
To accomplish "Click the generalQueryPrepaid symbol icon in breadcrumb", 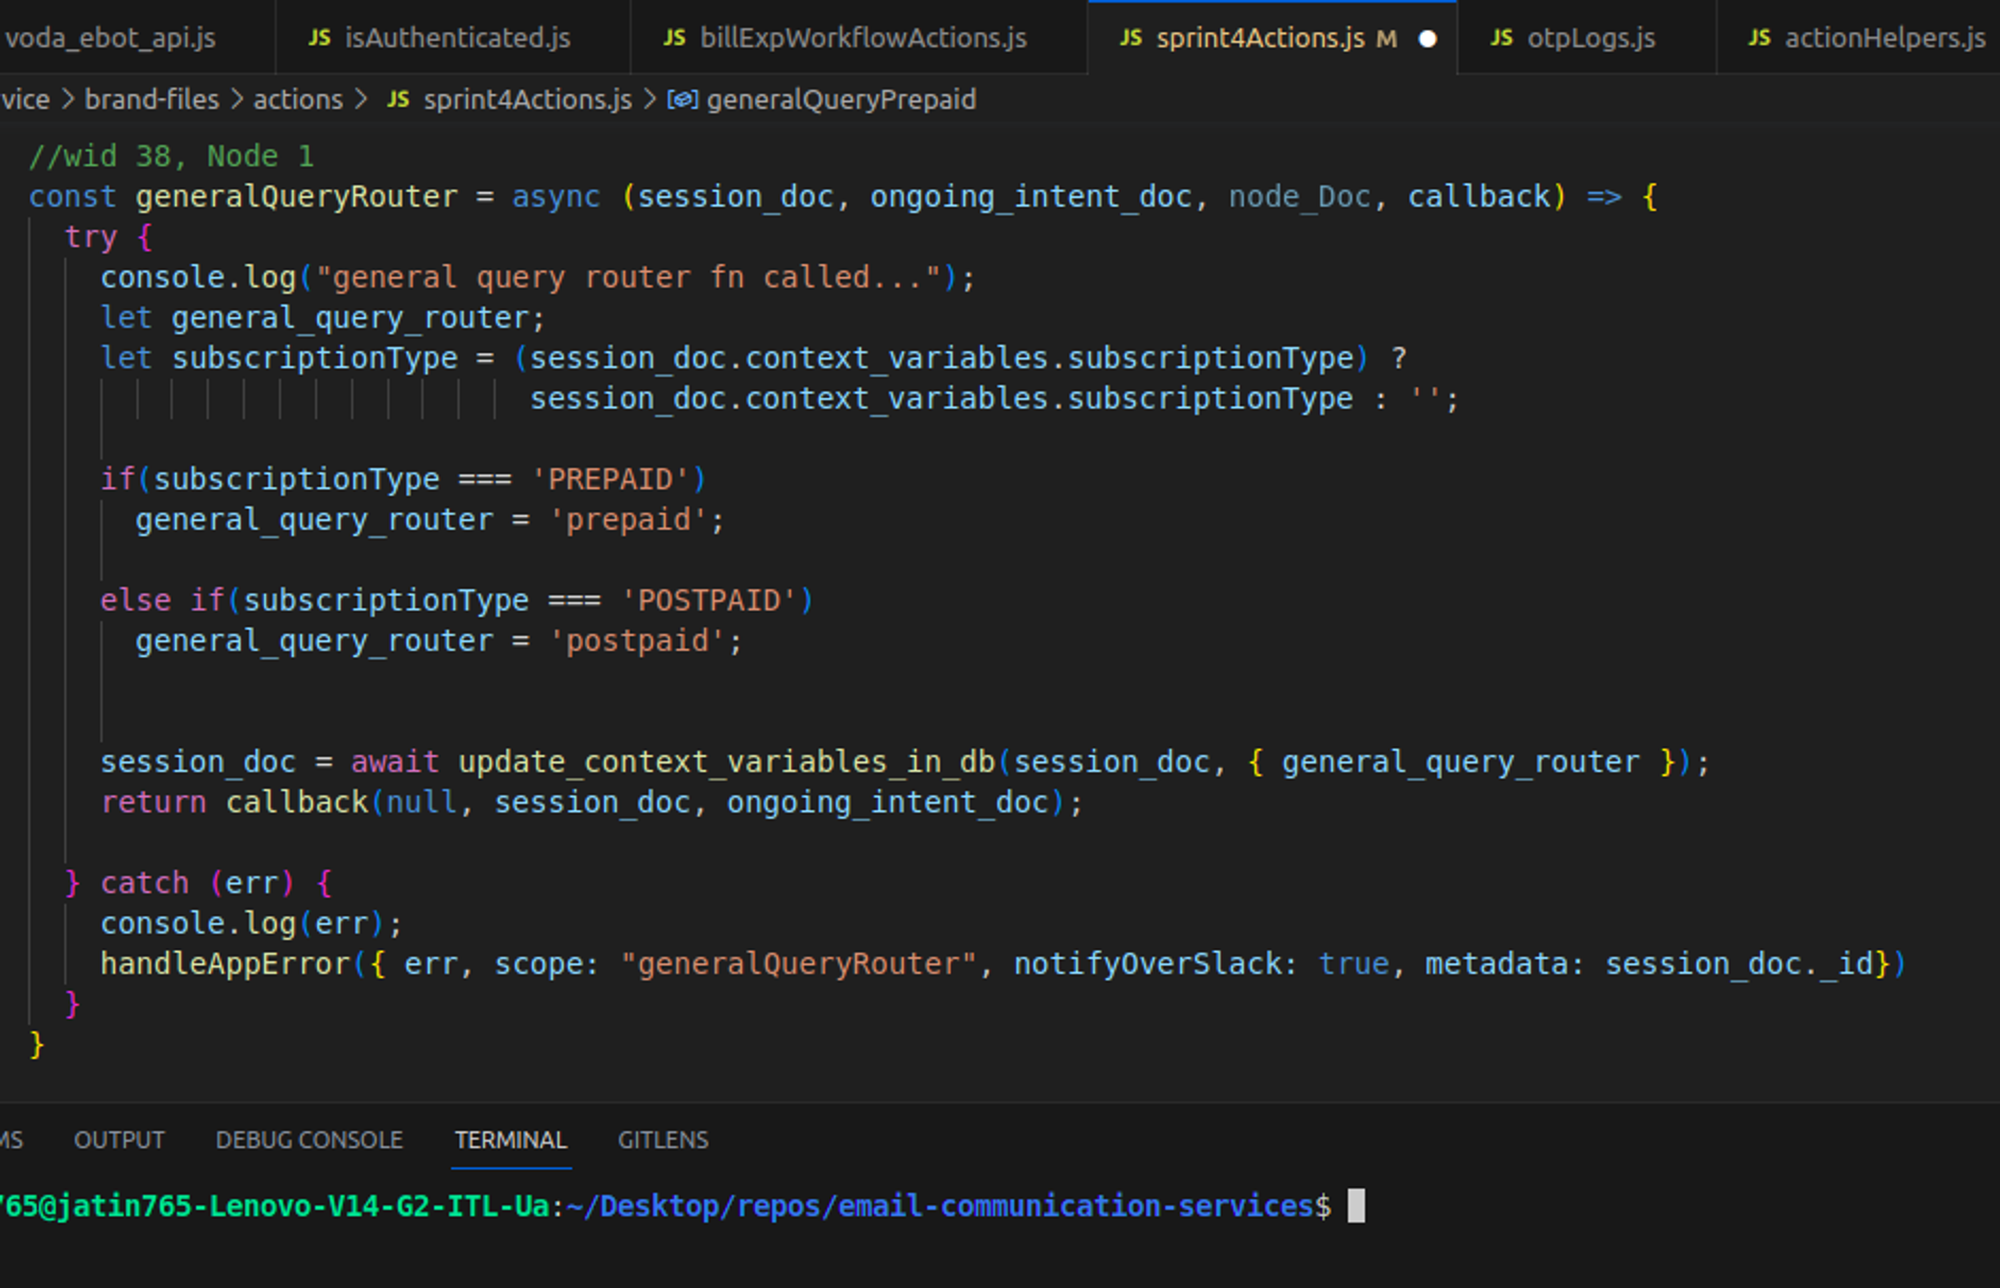I will point(683,99).
